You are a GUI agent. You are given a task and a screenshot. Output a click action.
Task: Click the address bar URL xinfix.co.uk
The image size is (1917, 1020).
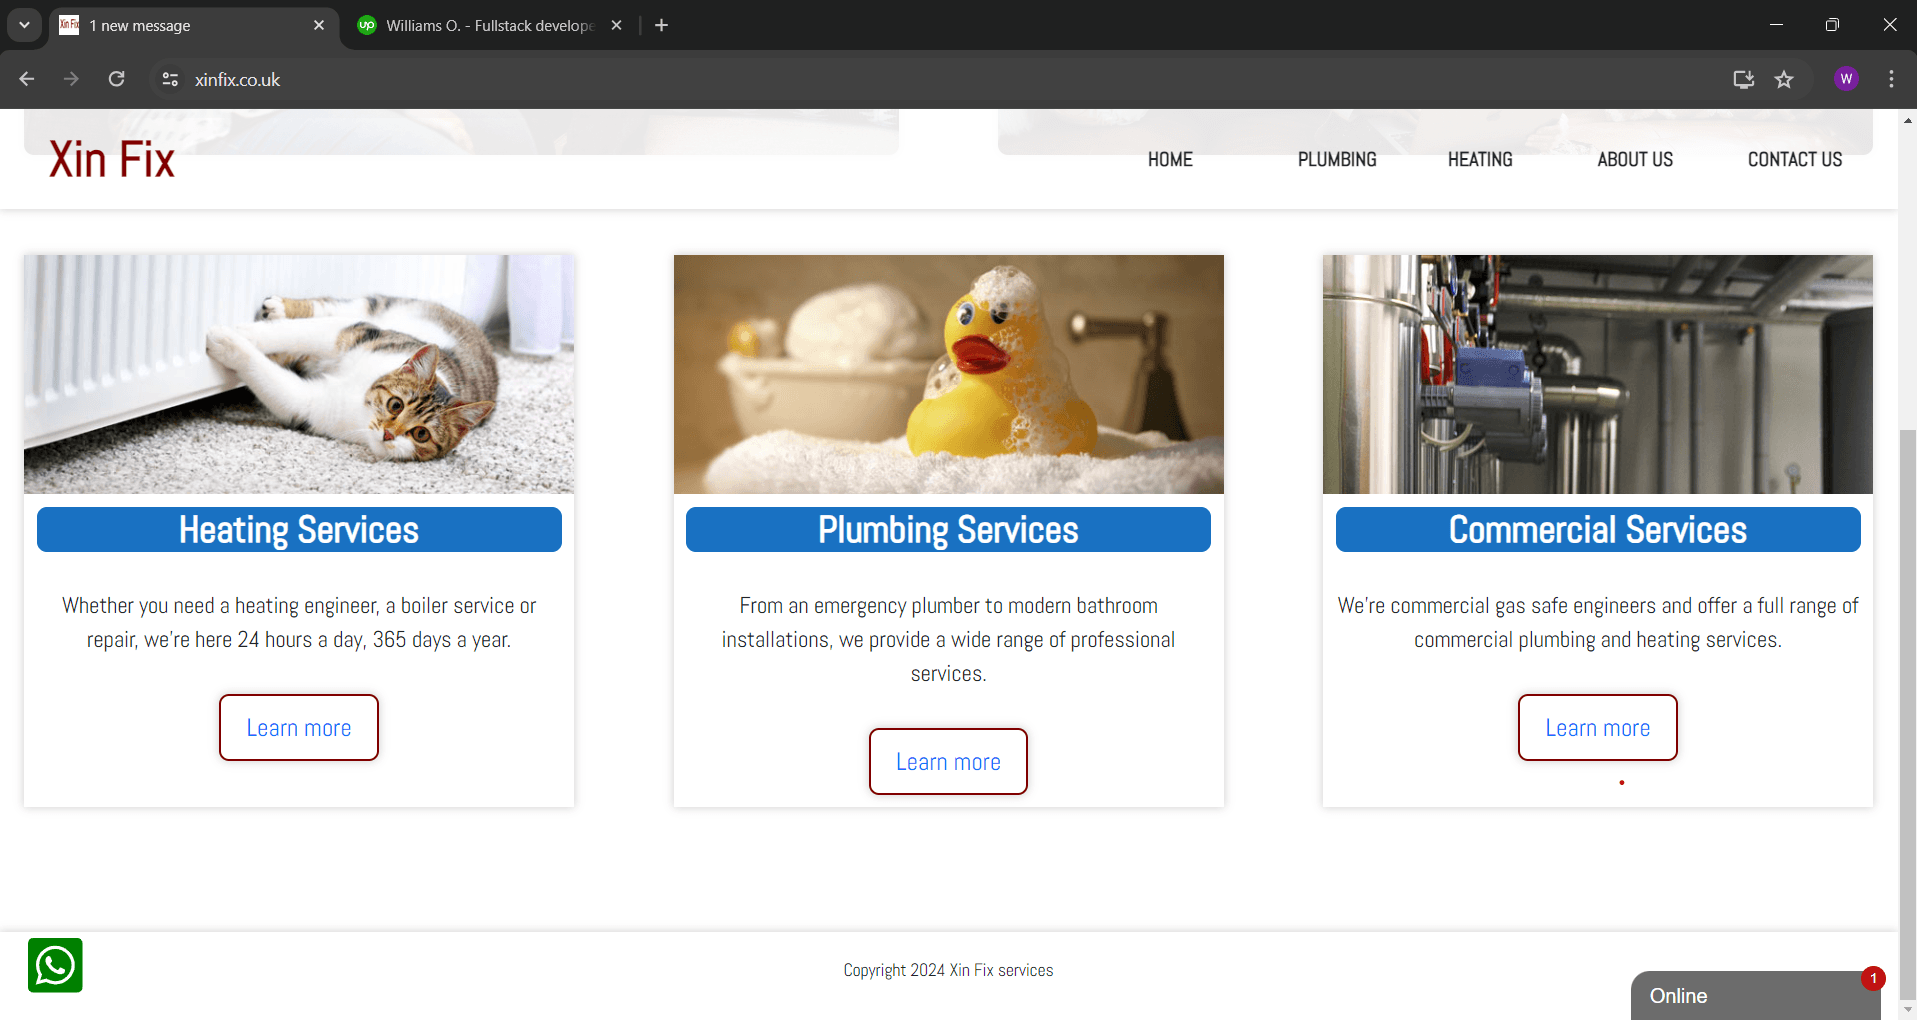coord(237,79)
